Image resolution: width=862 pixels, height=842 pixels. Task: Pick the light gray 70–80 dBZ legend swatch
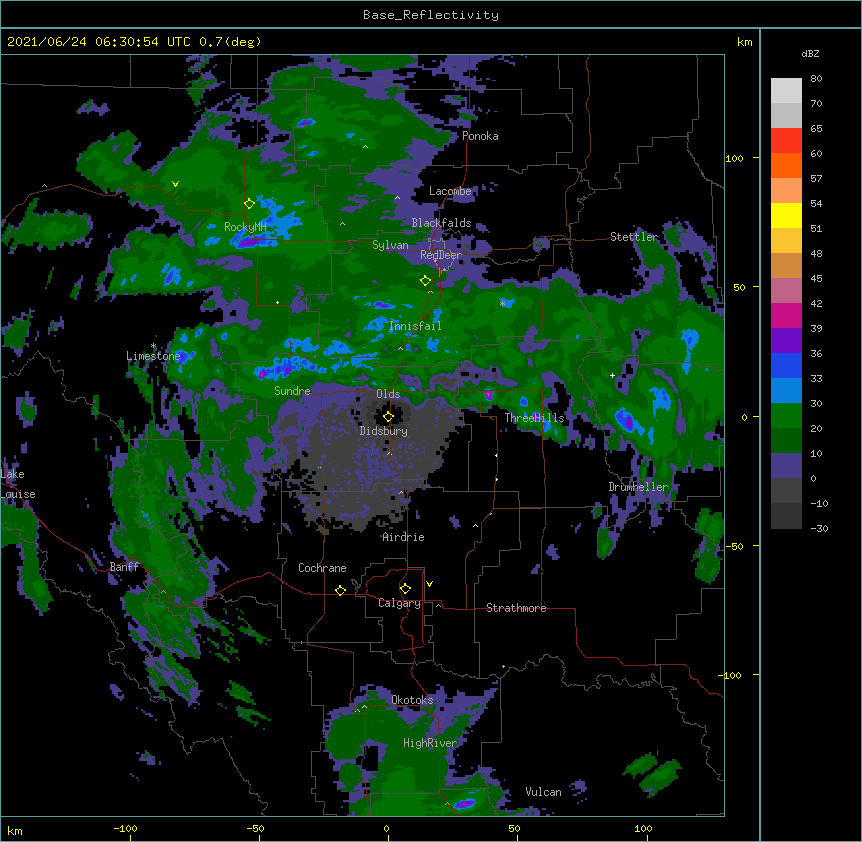[786, 91]
